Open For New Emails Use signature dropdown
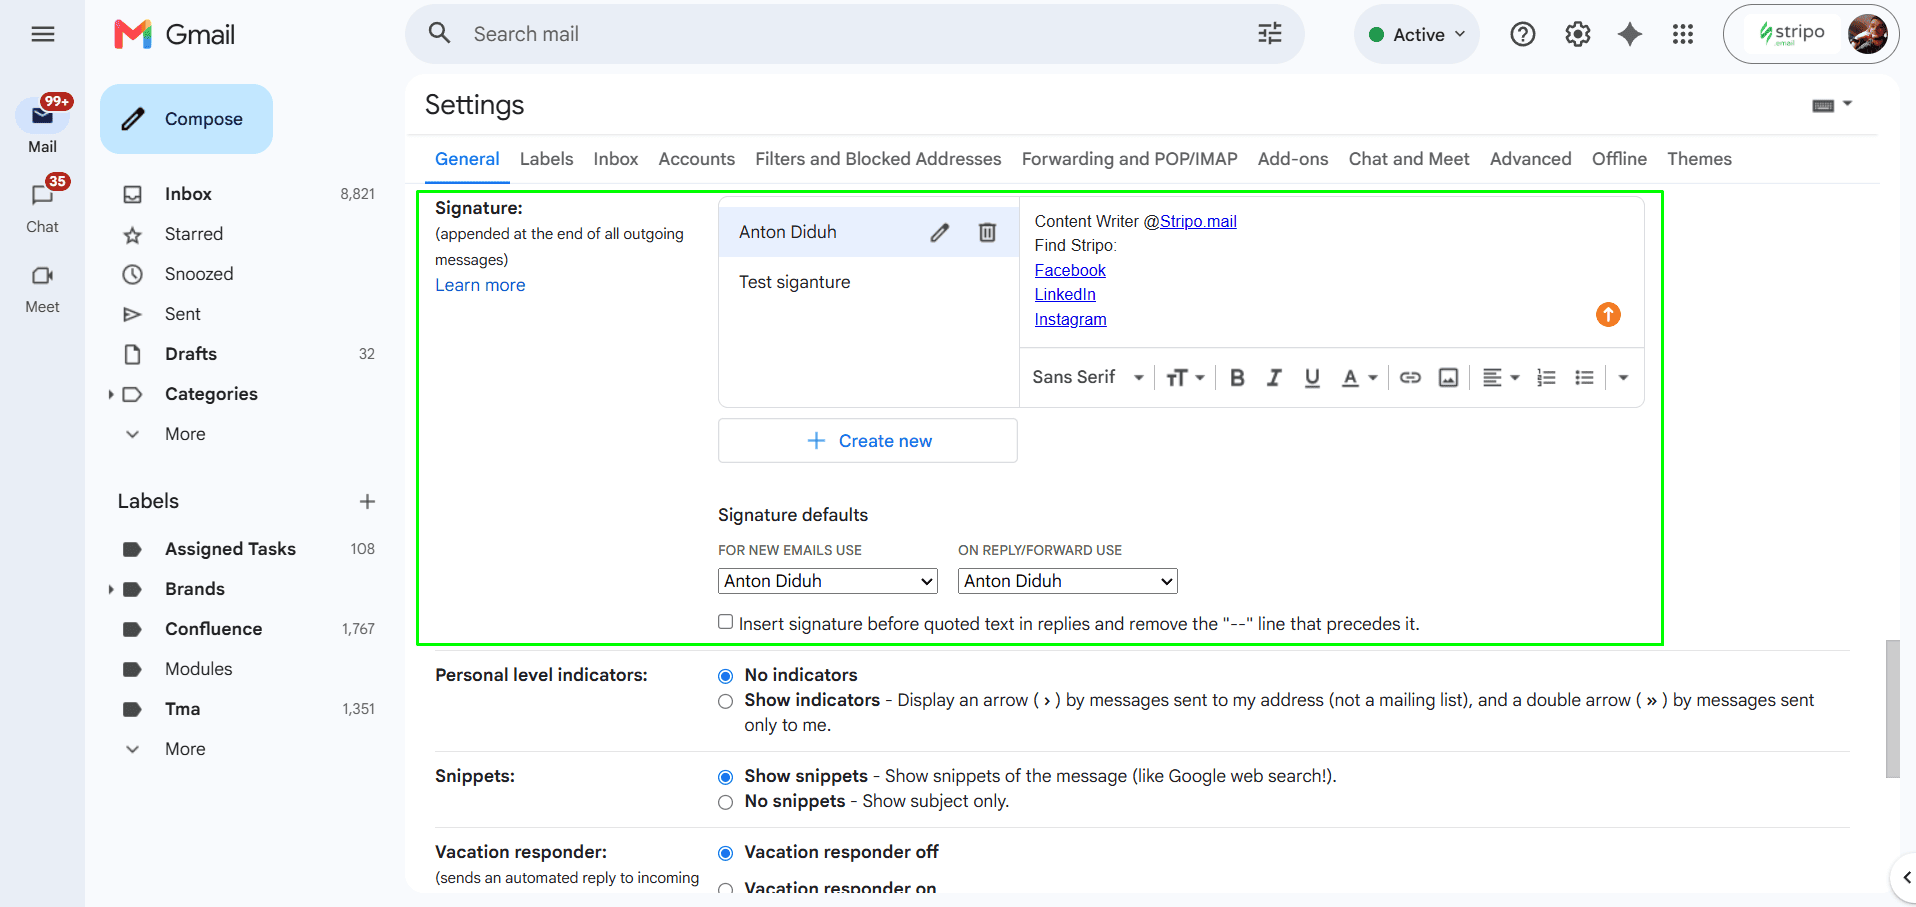 tap(828, 581)
